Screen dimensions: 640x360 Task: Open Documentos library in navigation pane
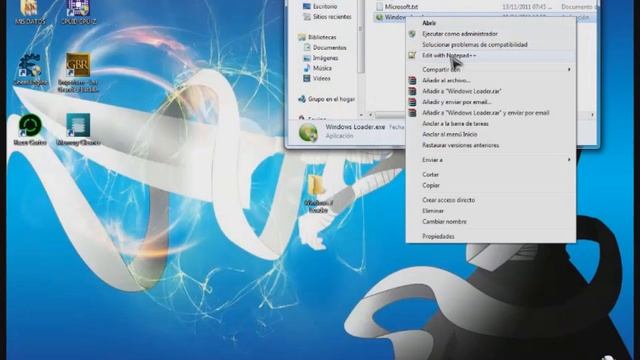(x=325, y=48)
